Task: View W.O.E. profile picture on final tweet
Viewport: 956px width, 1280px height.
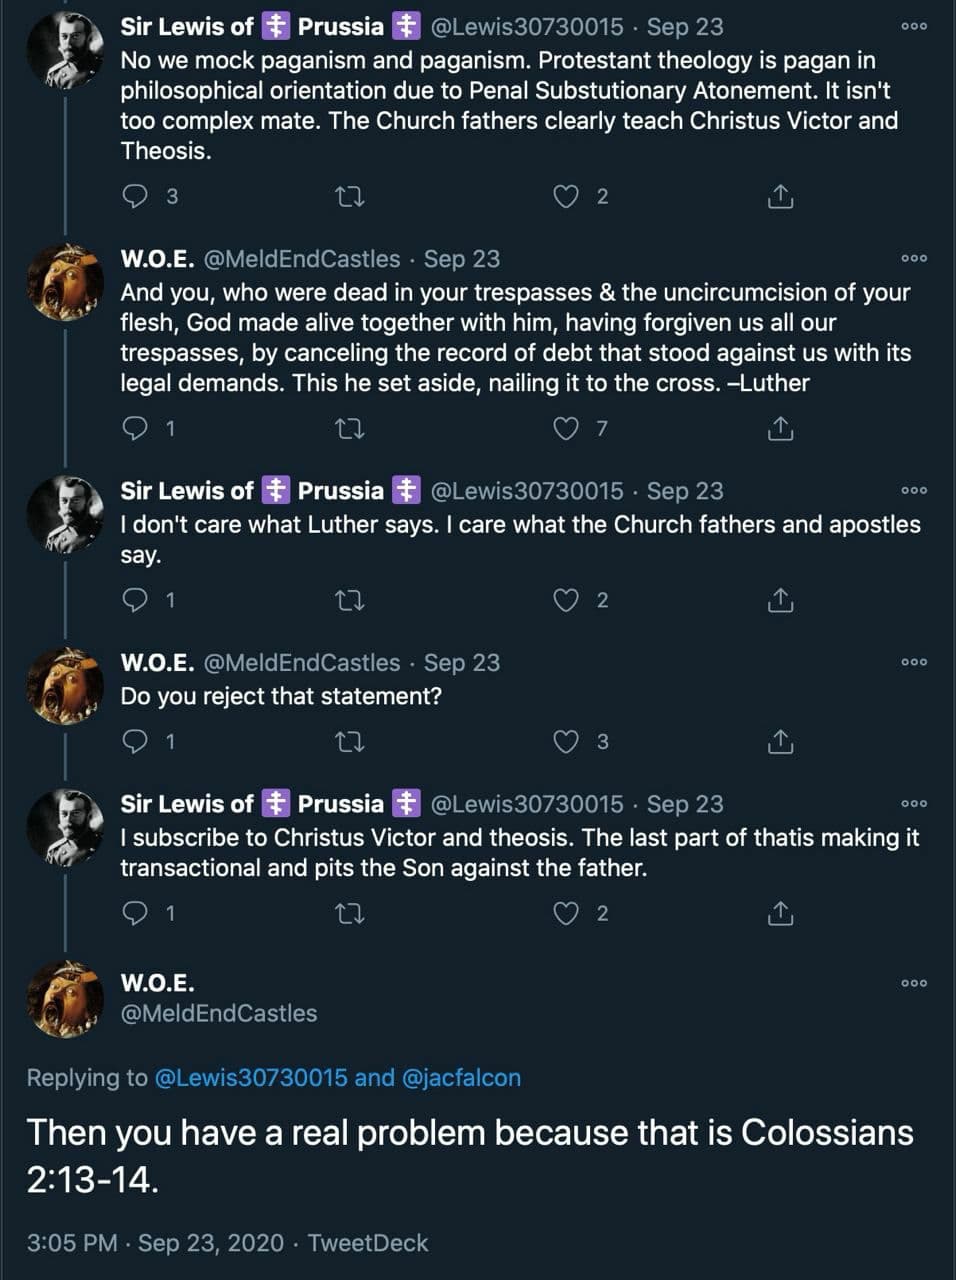Action: (x=65, y=998)
